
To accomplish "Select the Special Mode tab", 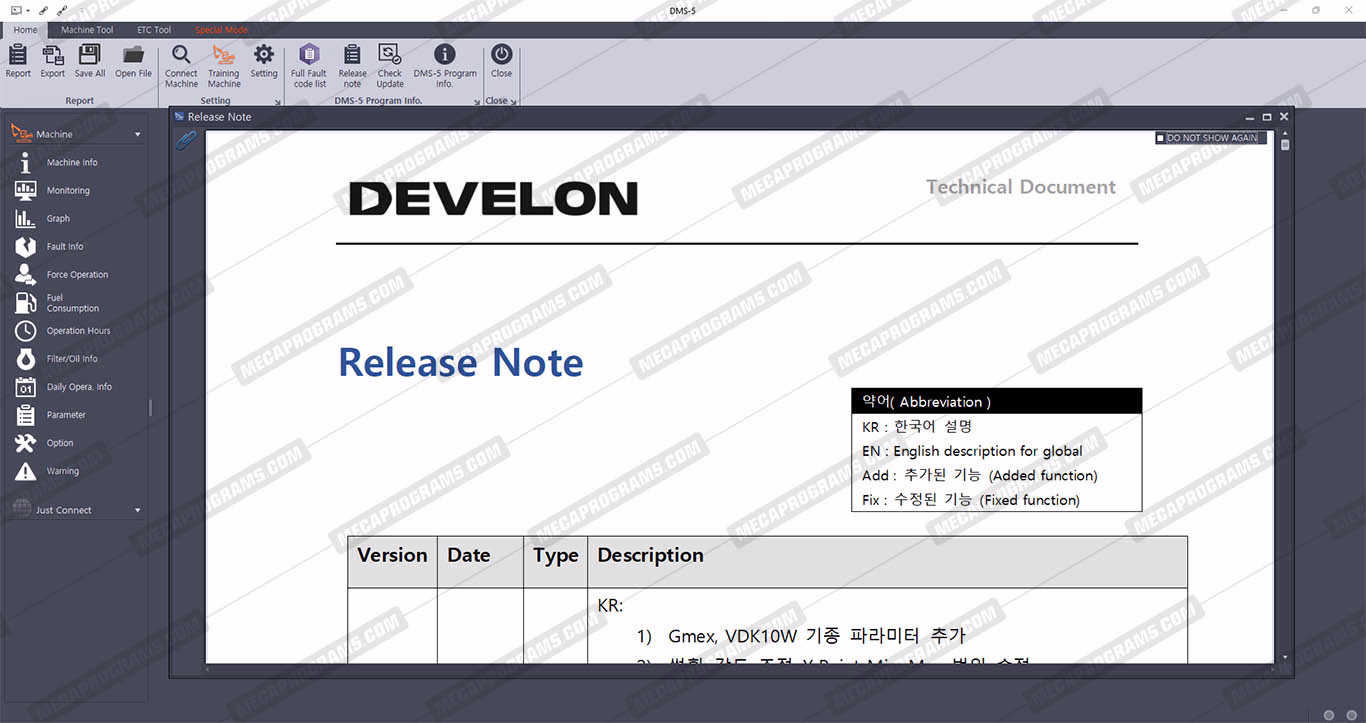I will [x=221, y=30].
